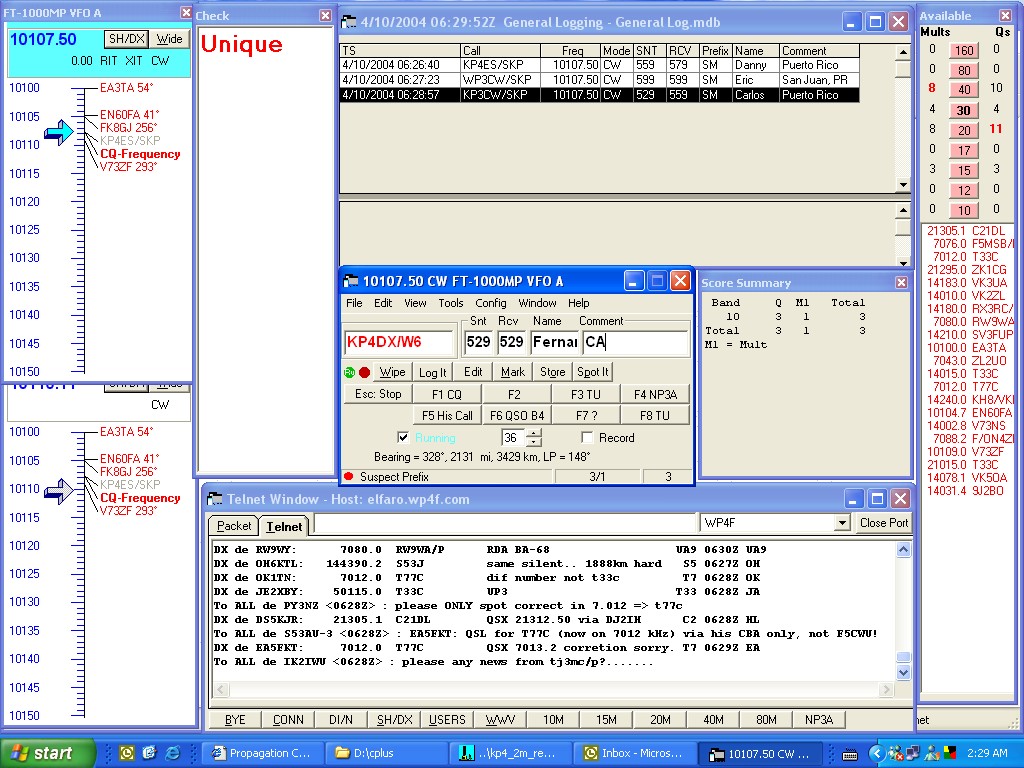Screen dimensions: 1024x768
Task: Click the blue arrow frequency marker
Action: pyautogui.click(x=59, y=131)
